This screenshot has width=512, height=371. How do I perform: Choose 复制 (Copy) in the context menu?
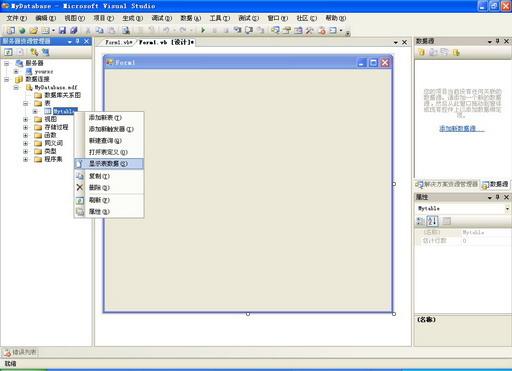tap(109, 176)
